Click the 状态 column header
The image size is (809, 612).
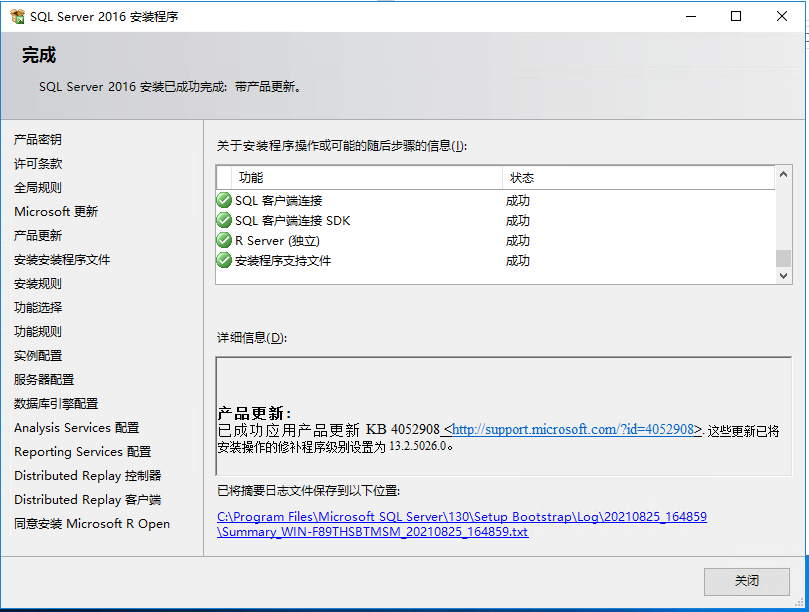pos(639,178)
